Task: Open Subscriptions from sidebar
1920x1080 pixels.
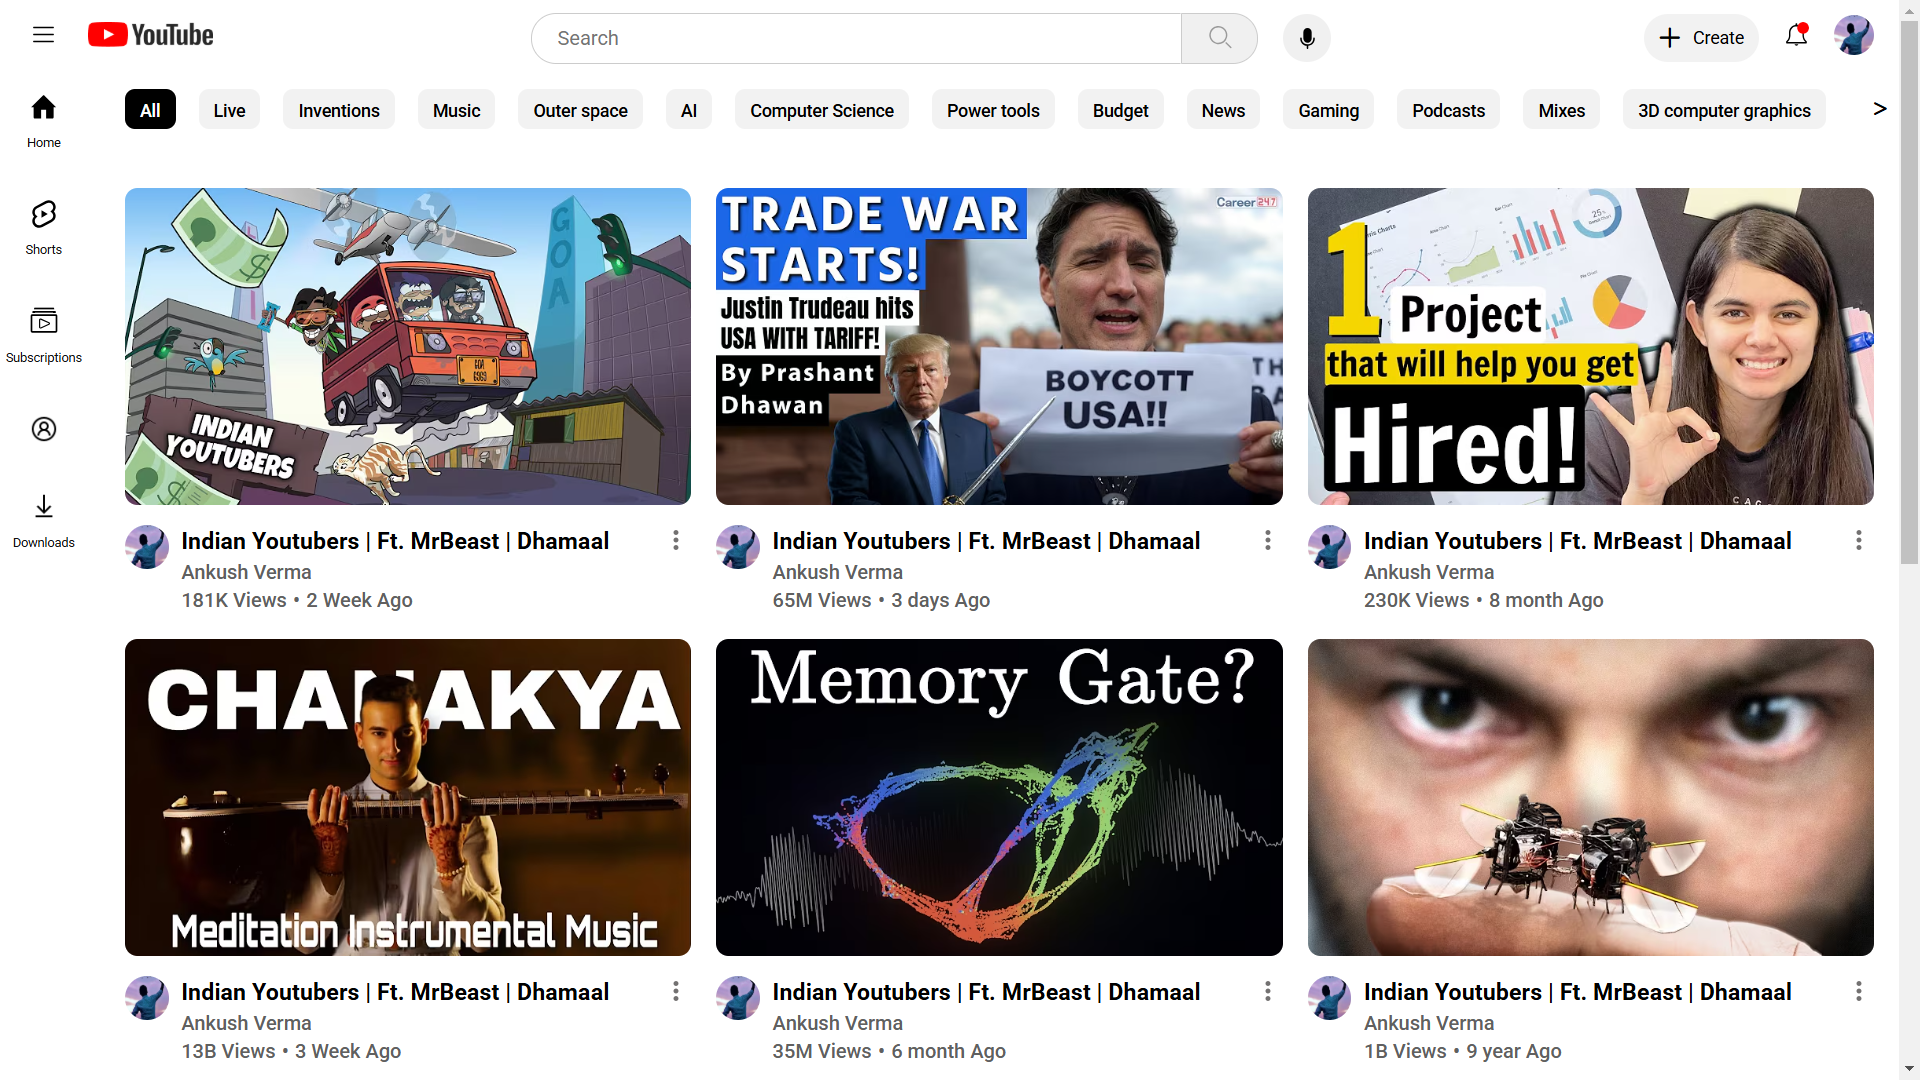Action: pos(43,335)
